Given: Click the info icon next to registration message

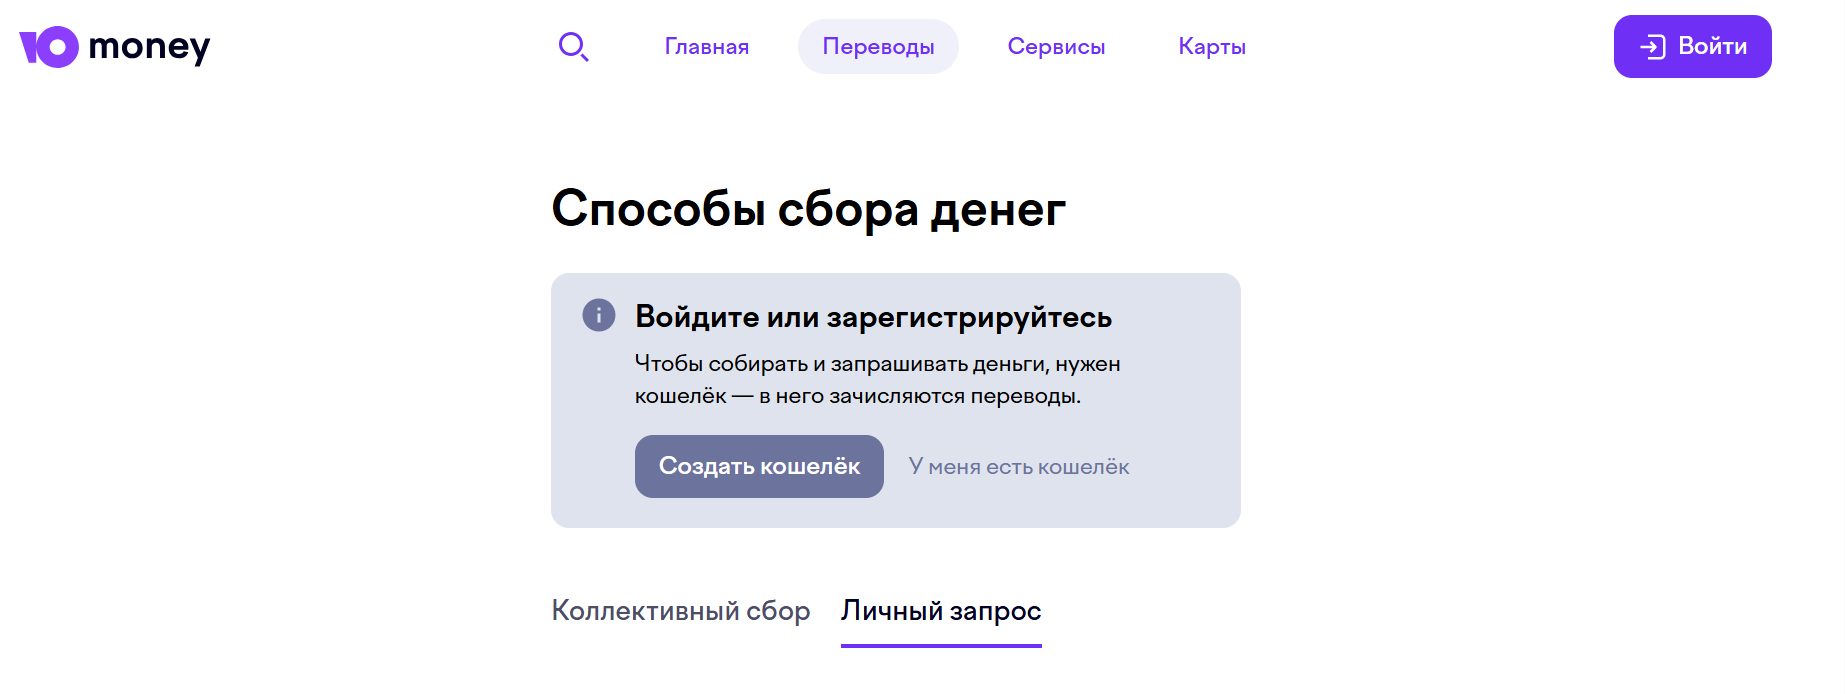Looking at the screenshot, I should pyautogui.click(x=599, y=315).
